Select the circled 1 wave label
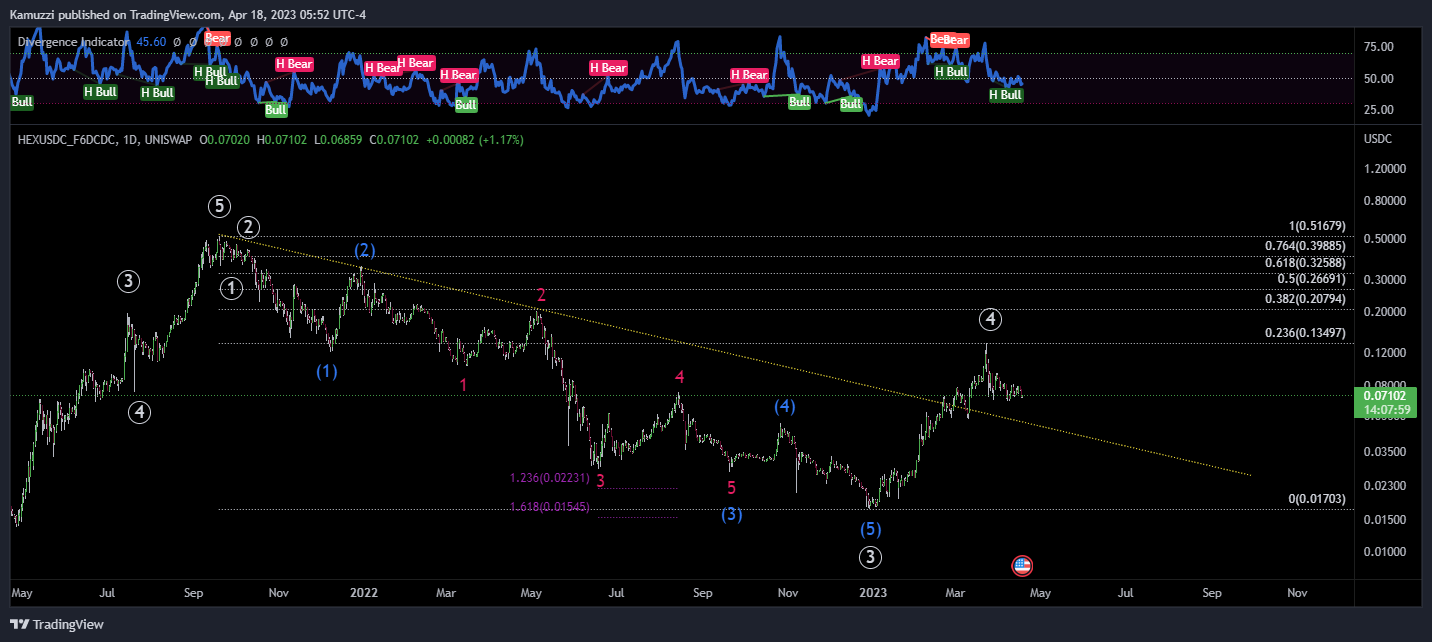Image resolution: width=1432 pixels, height=642 pixels. coord(231,289)
